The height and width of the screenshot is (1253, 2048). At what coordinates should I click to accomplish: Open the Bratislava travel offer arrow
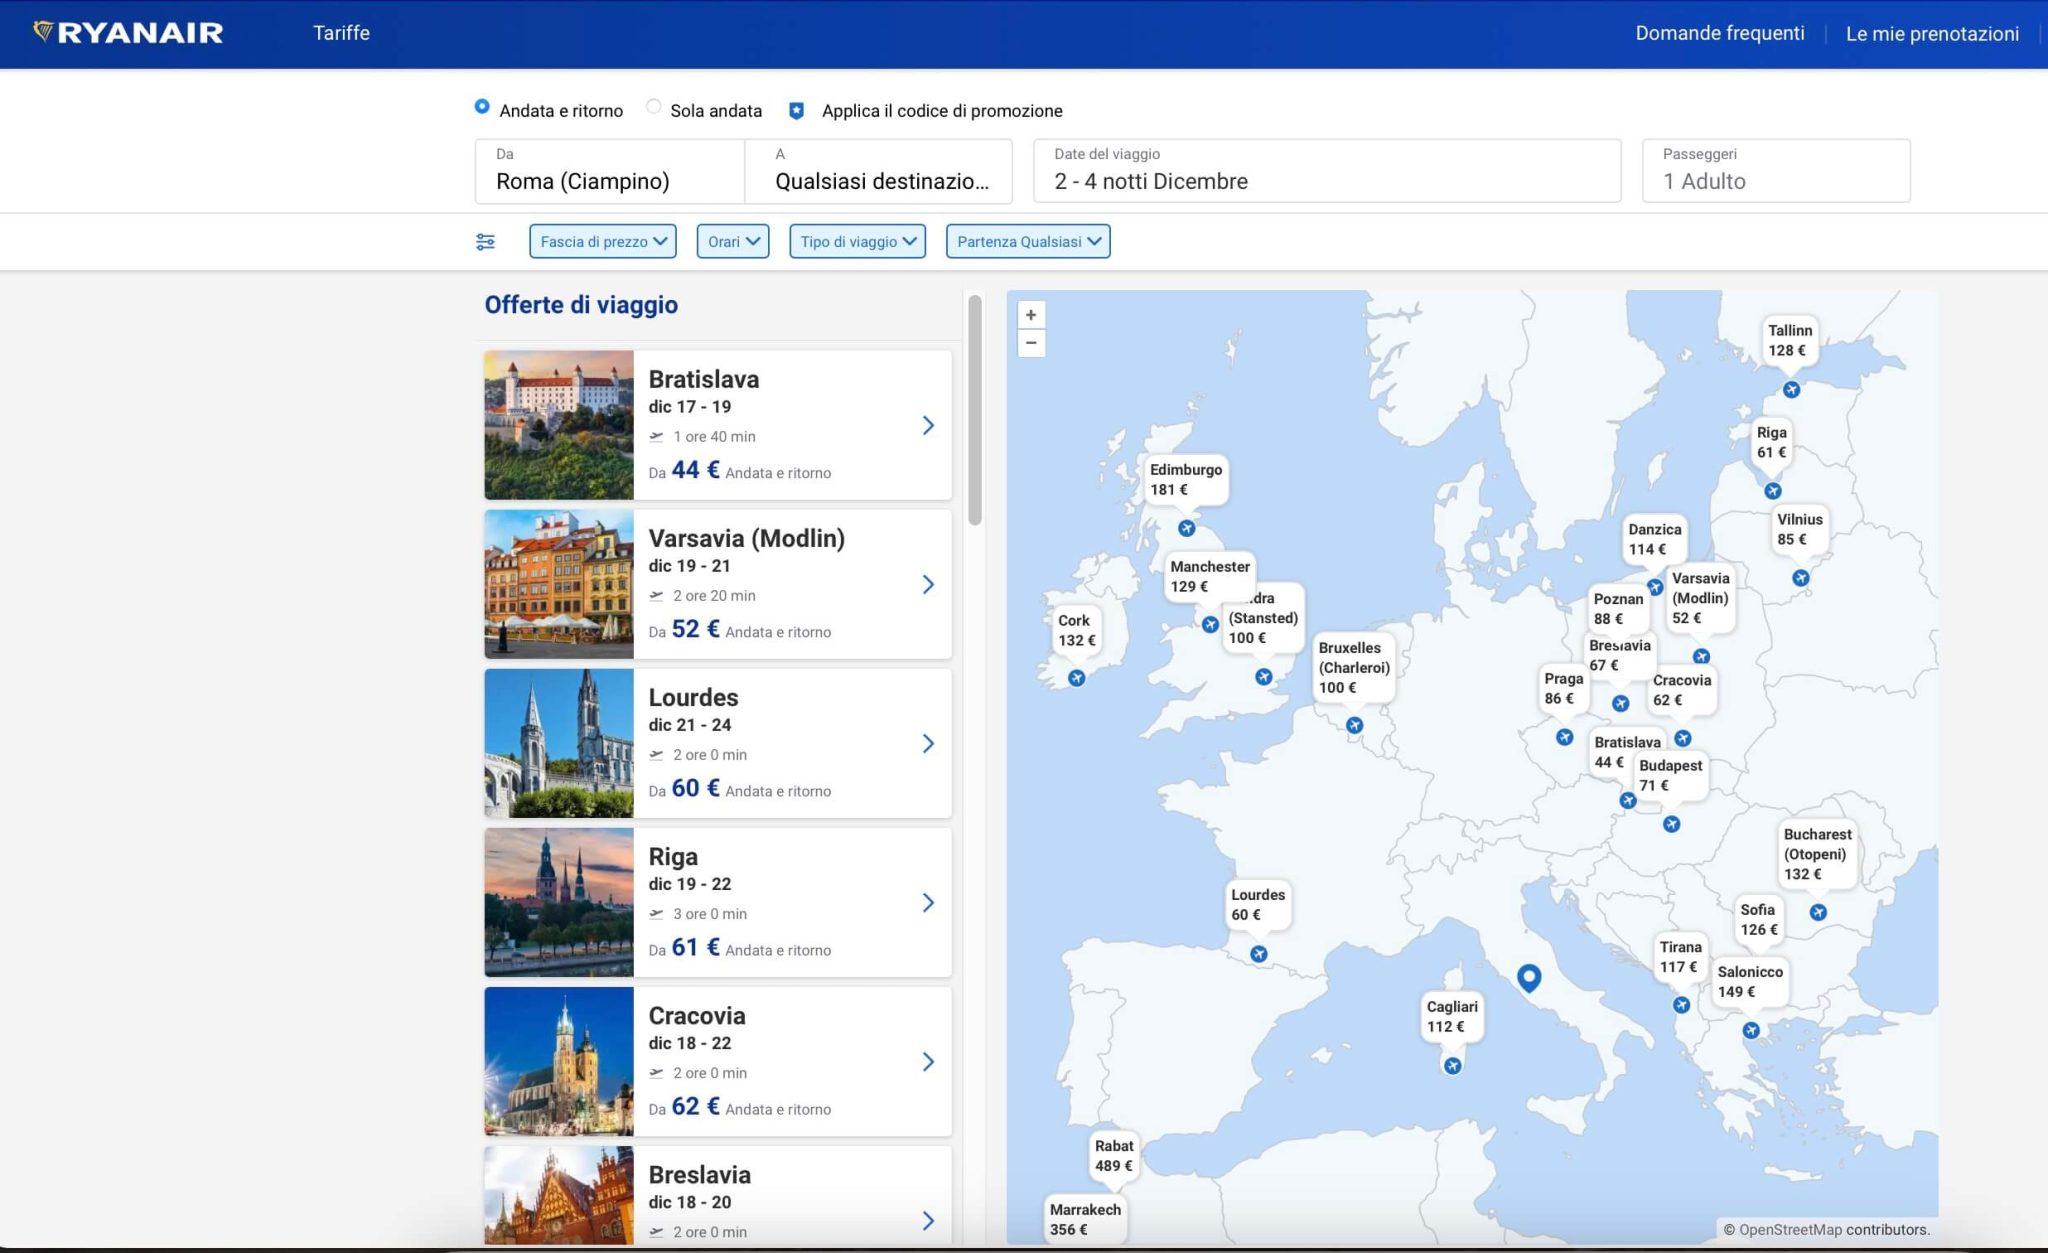click(x=928, y=425)
